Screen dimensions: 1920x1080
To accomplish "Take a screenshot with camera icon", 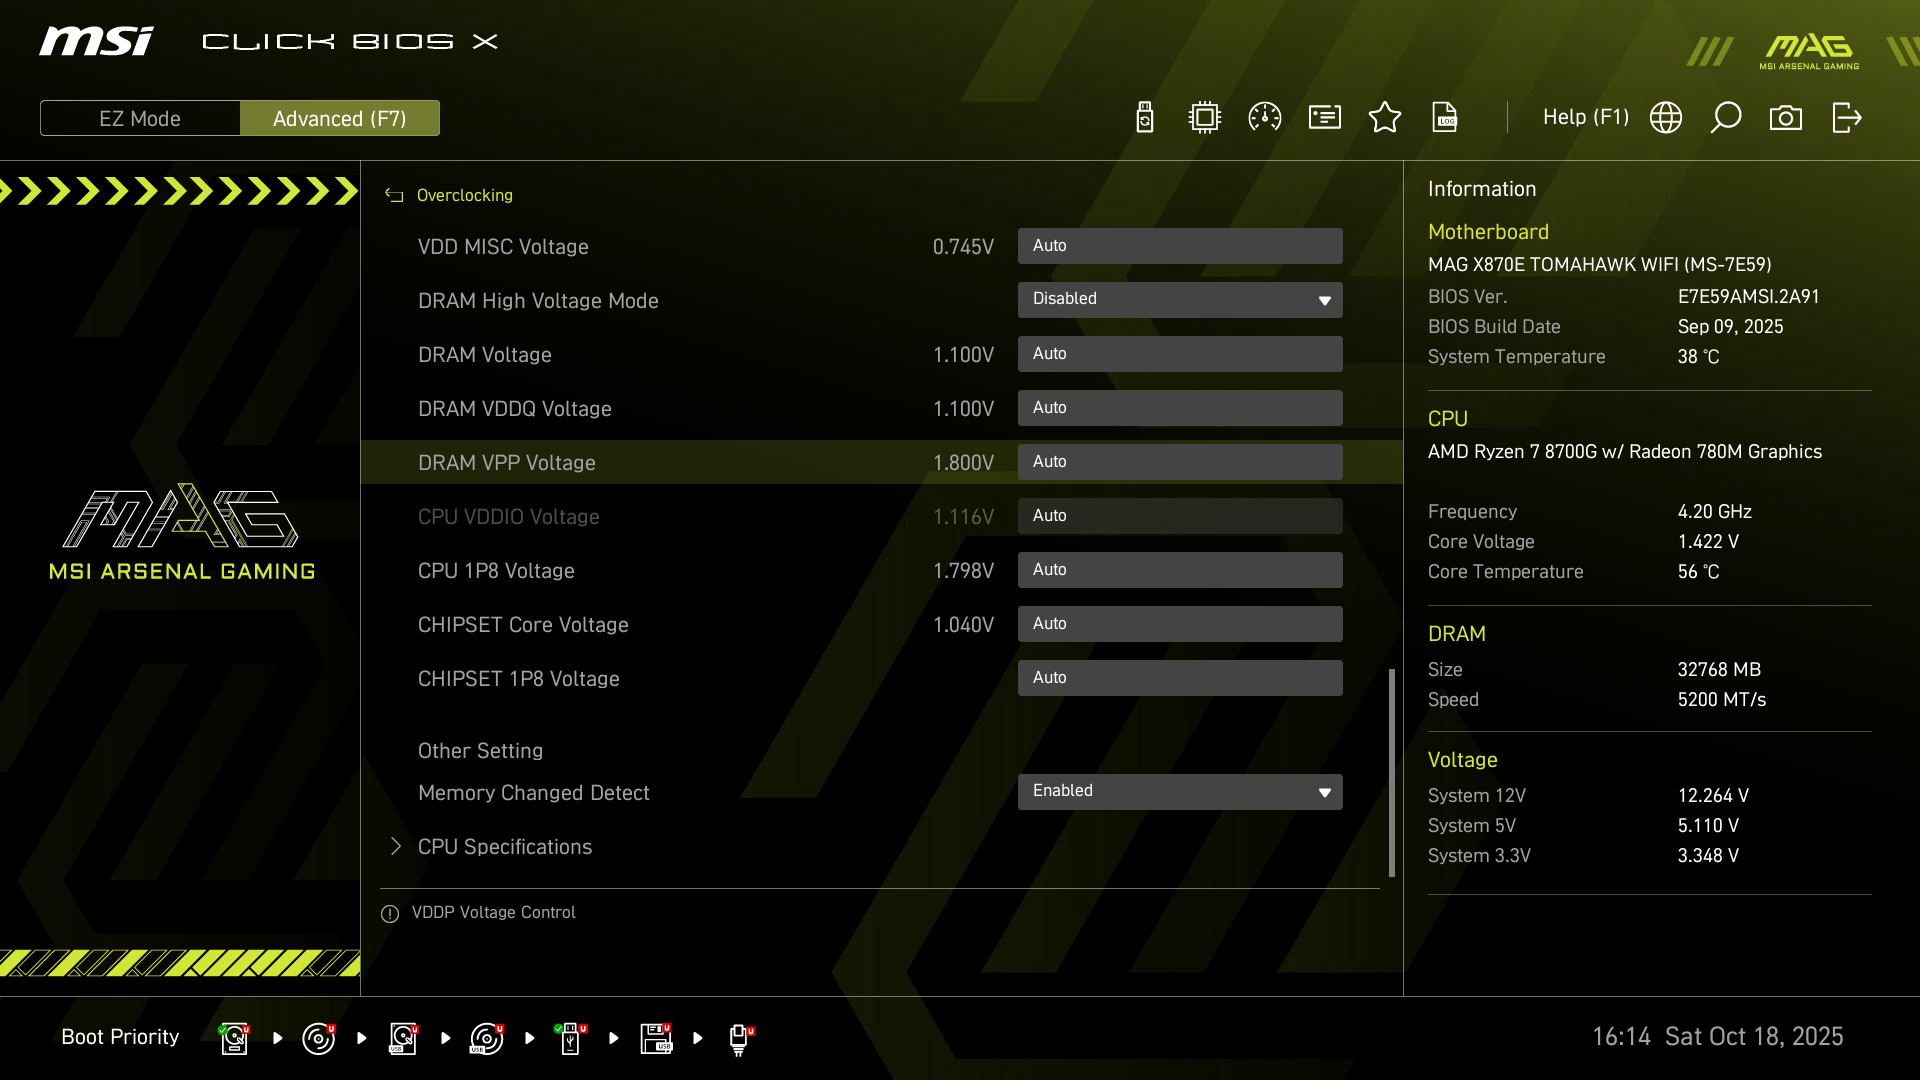I will (1786, 118).
